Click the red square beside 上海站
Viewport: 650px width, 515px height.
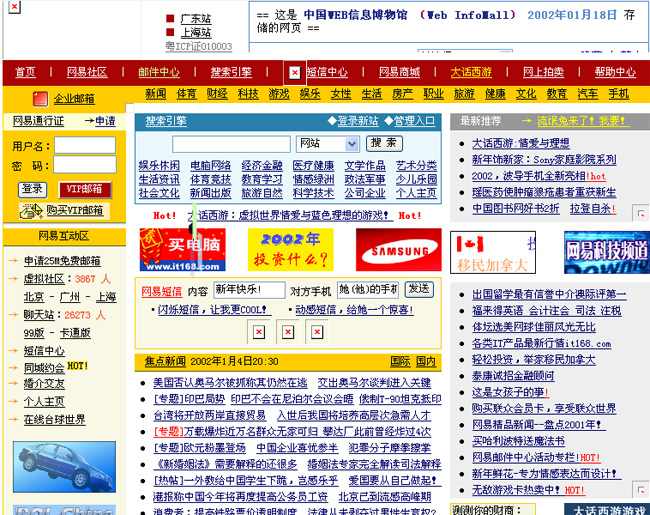tap(170, 32)
